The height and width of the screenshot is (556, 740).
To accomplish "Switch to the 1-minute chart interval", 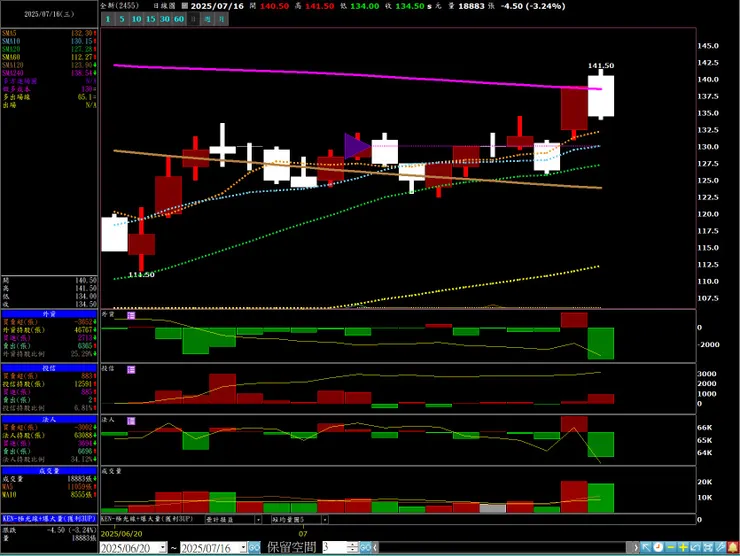I will (x=108, y=19).
